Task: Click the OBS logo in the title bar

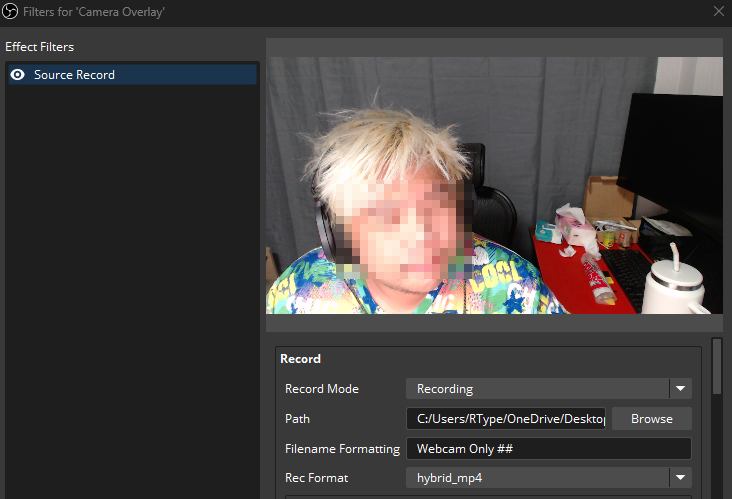Action: coord(11,11)
